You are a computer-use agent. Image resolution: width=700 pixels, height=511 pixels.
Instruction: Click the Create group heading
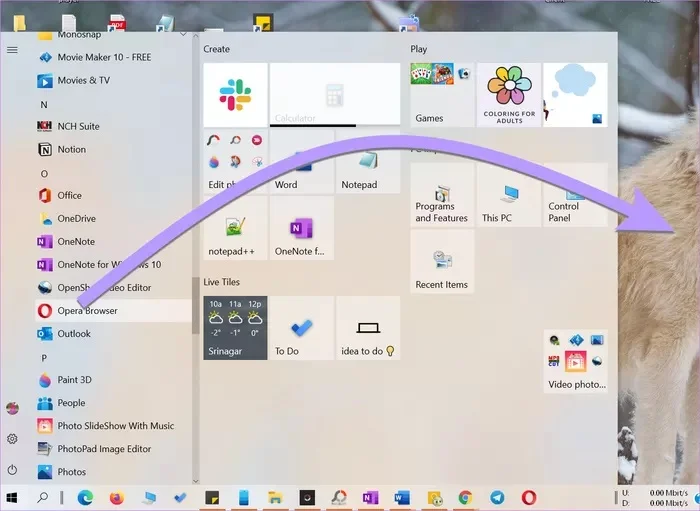(x=217, y=49)
